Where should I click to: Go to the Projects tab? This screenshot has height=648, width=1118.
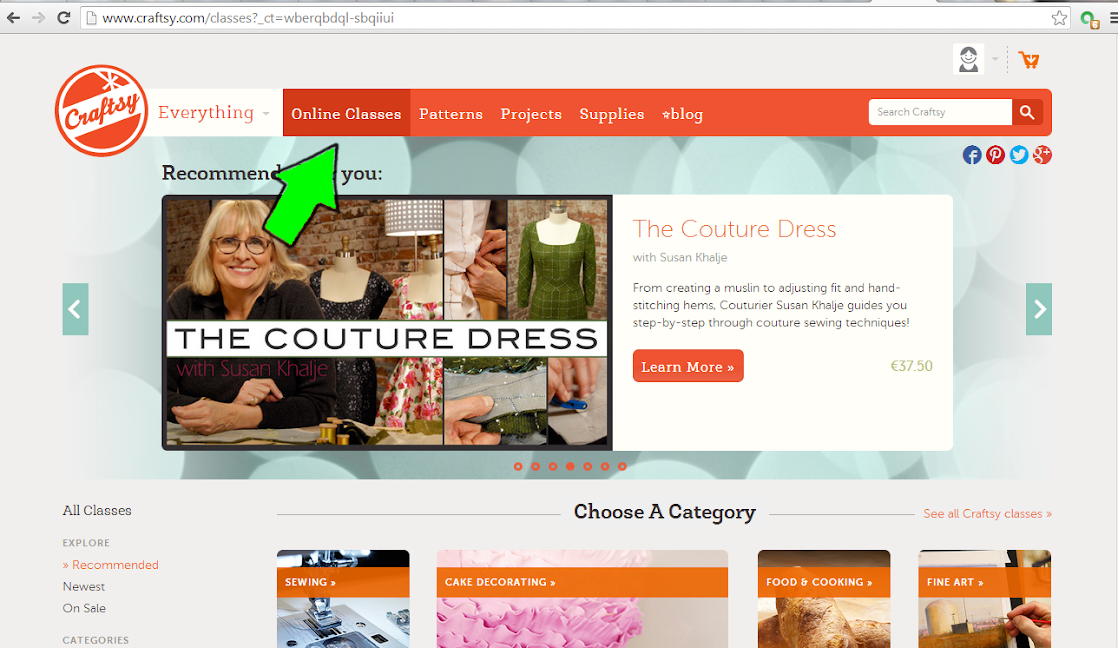click(x=531, y=114)
